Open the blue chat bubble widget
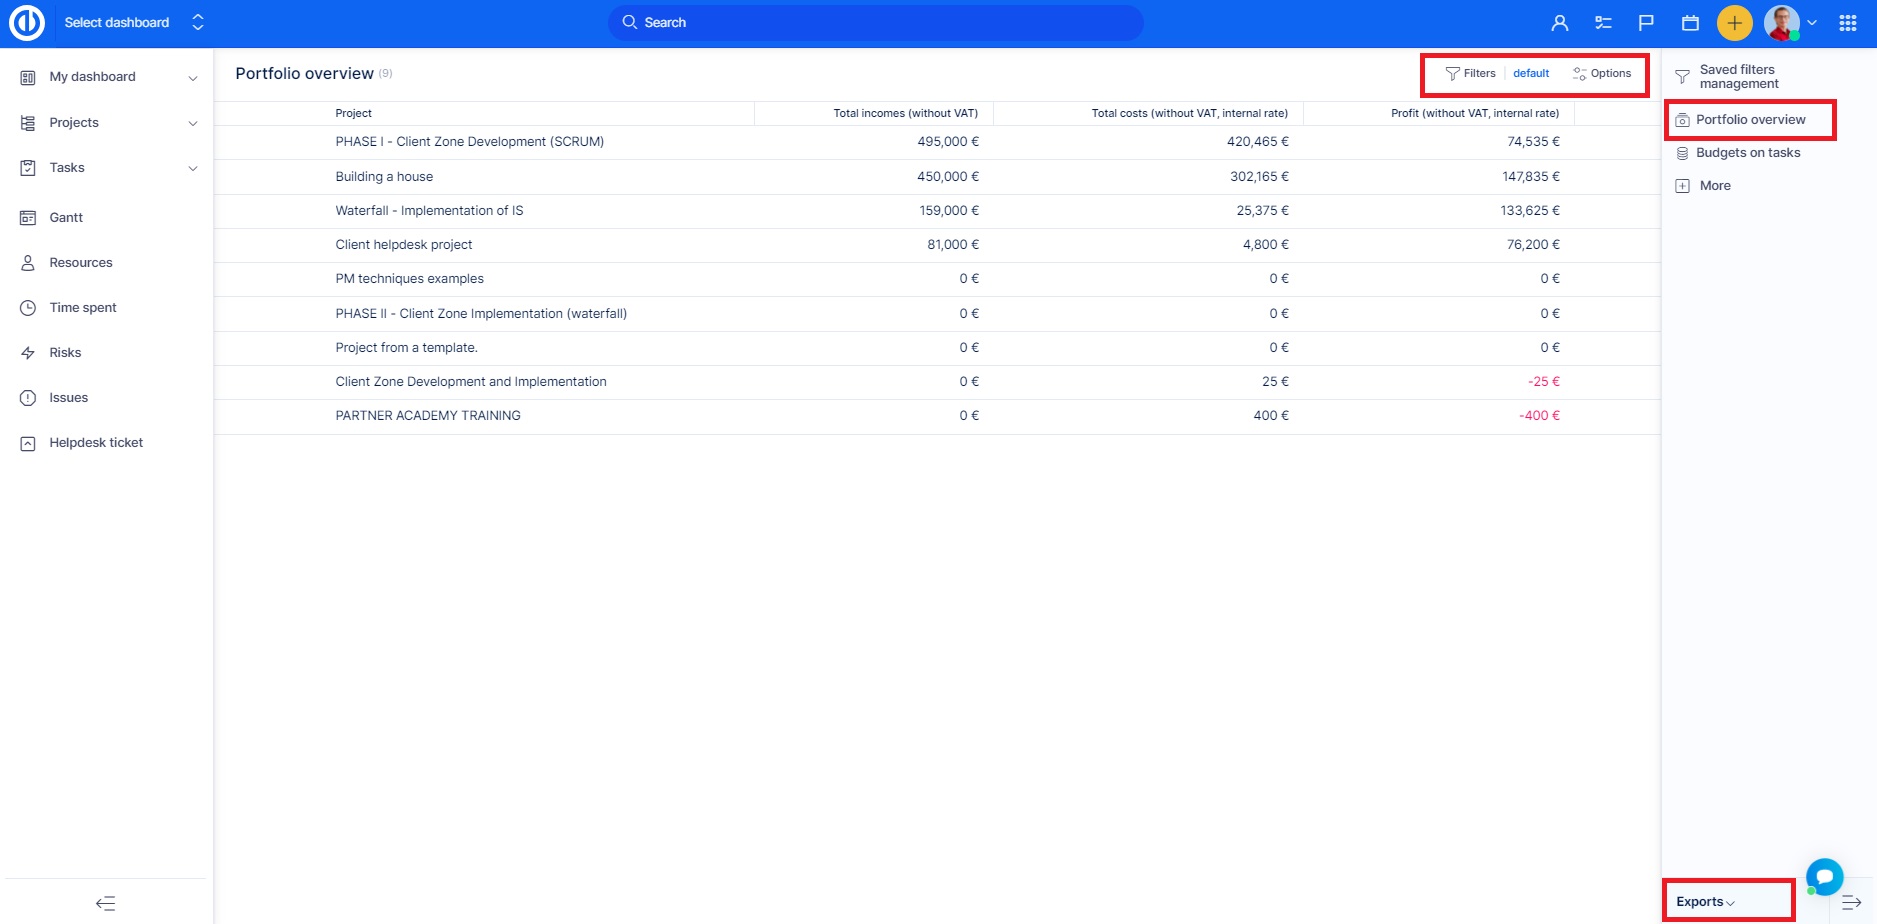 click(x=1824, y=877)
